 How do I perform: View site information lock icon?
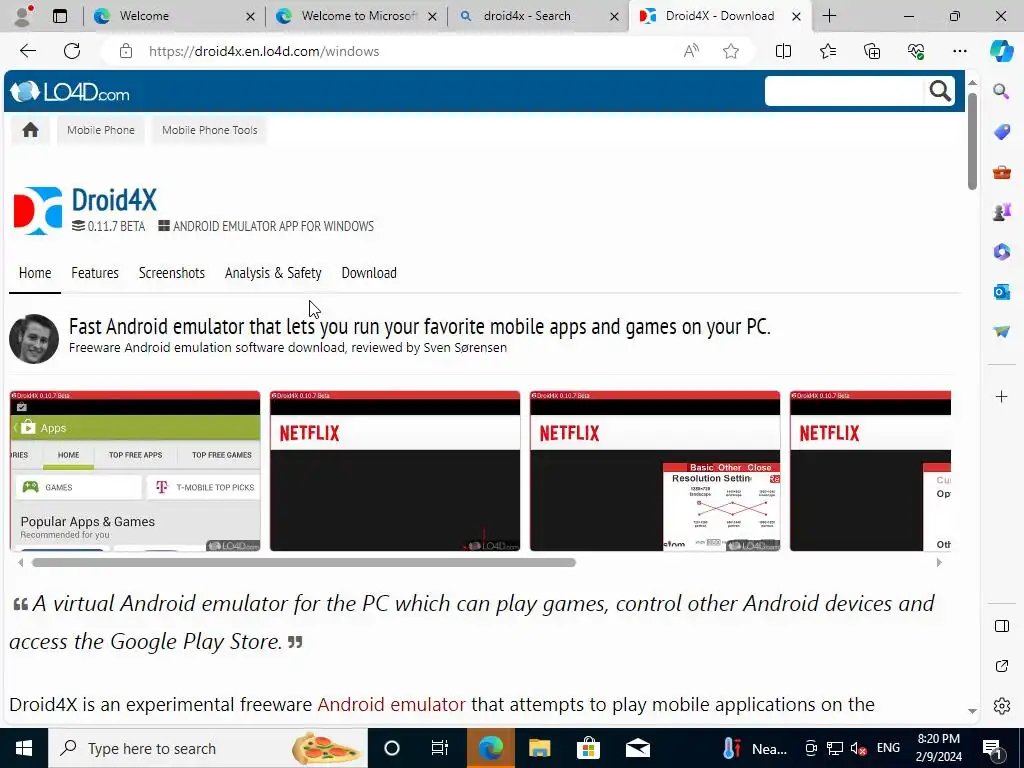[126, 51]
